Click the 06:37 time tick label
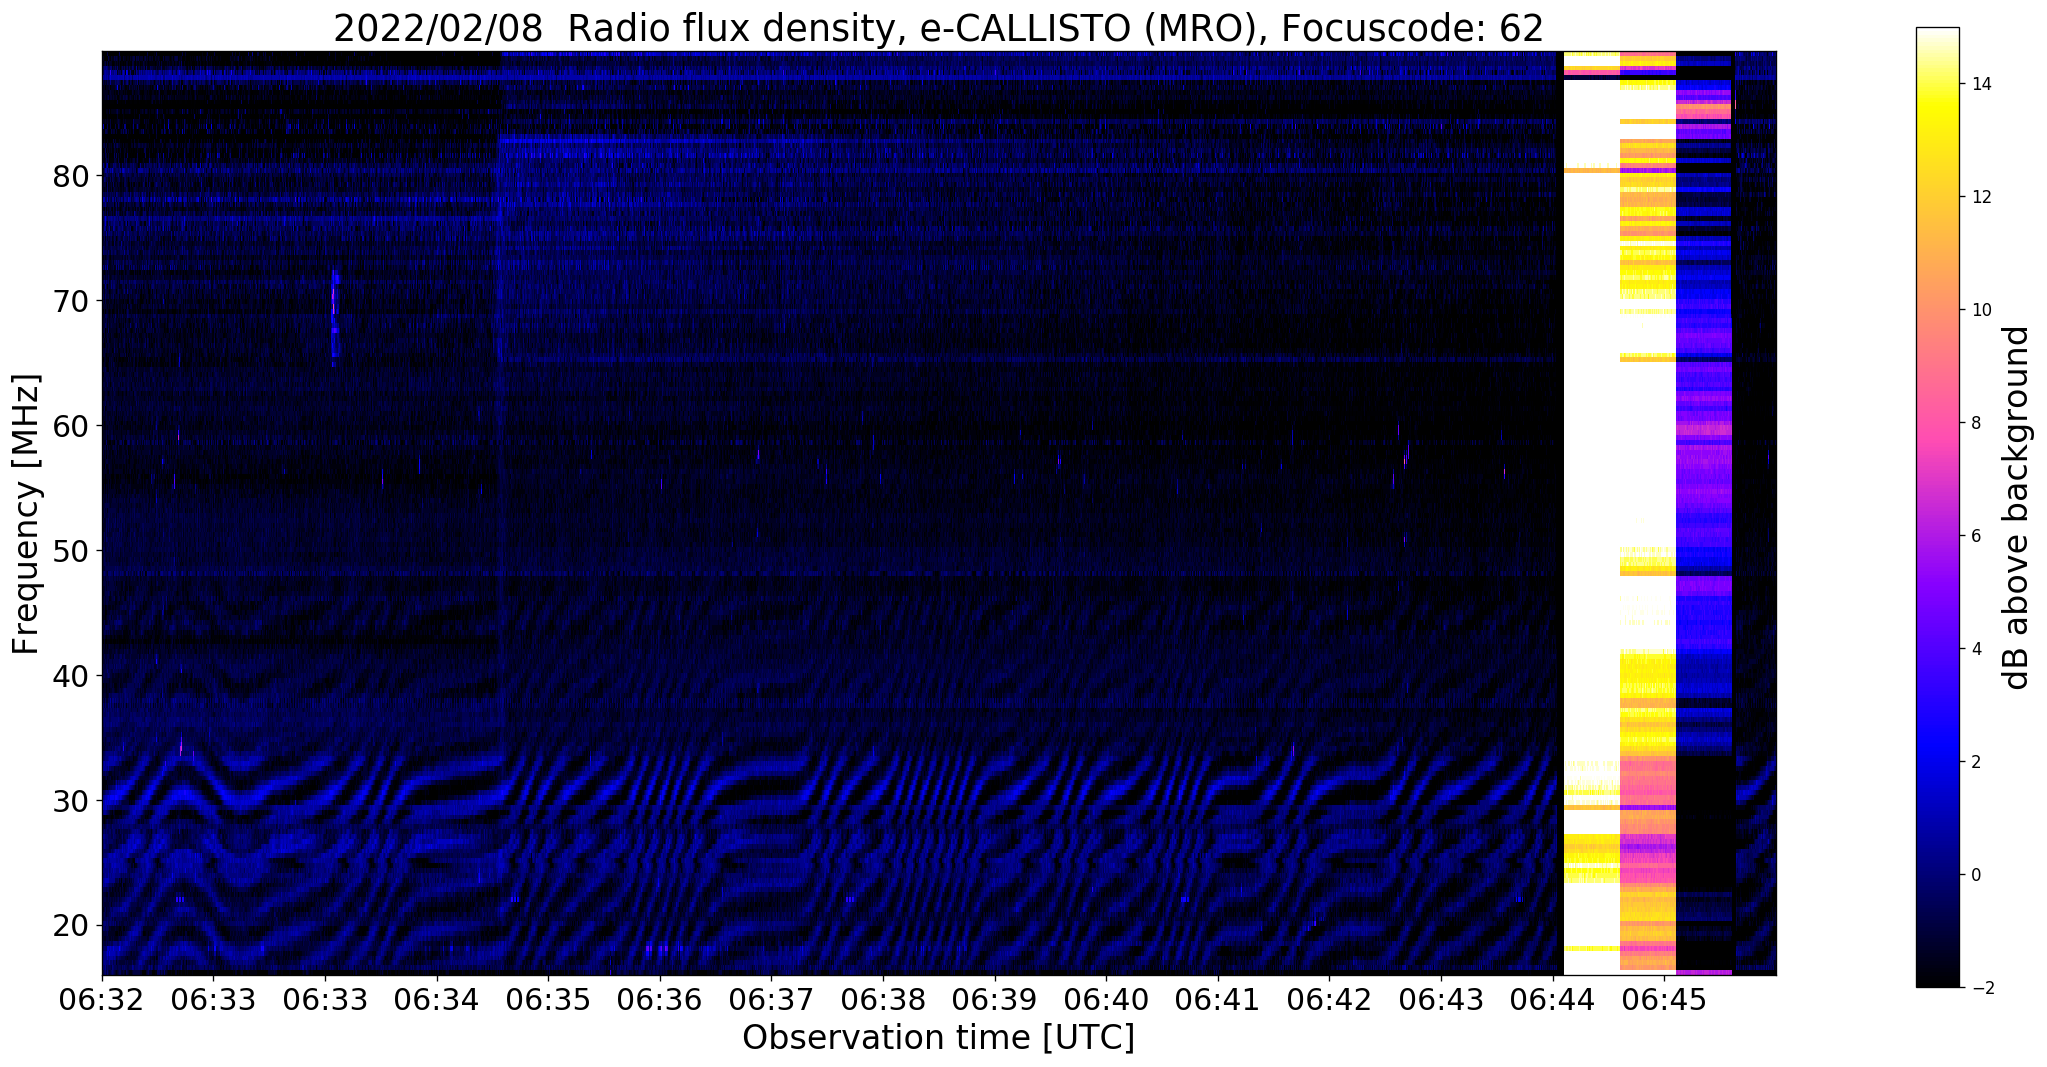 tap(772, 999)
